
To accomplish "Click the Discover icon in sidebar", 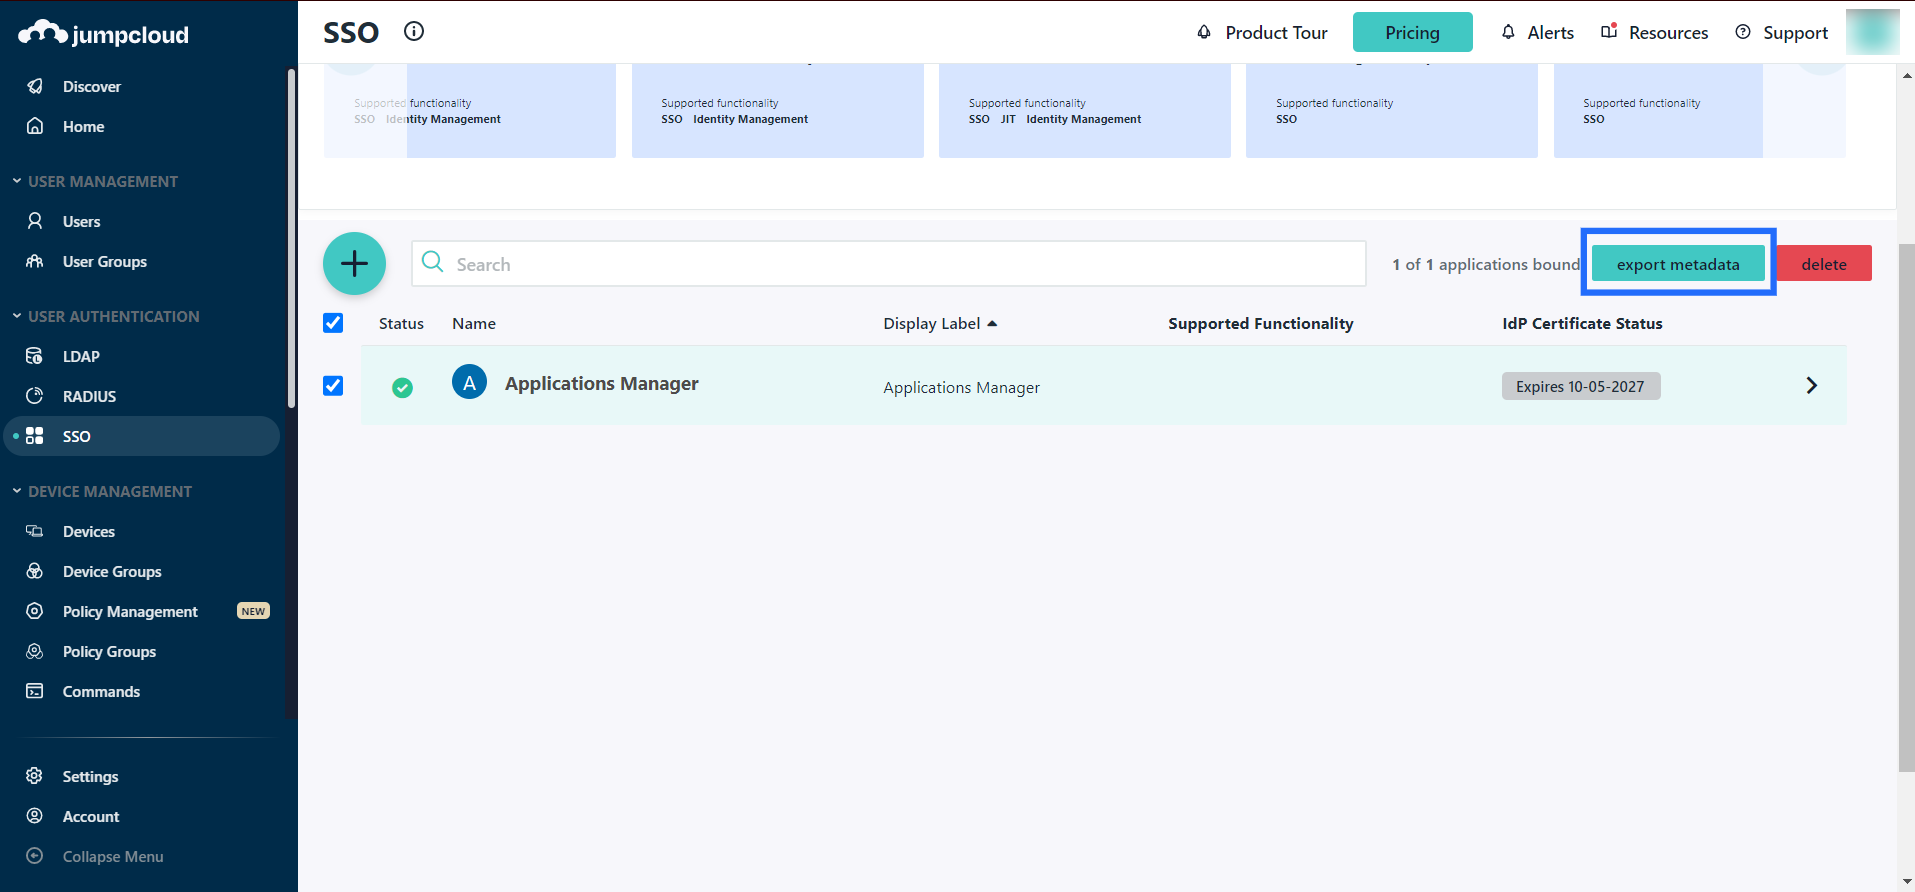I will [x=35, y=86].
